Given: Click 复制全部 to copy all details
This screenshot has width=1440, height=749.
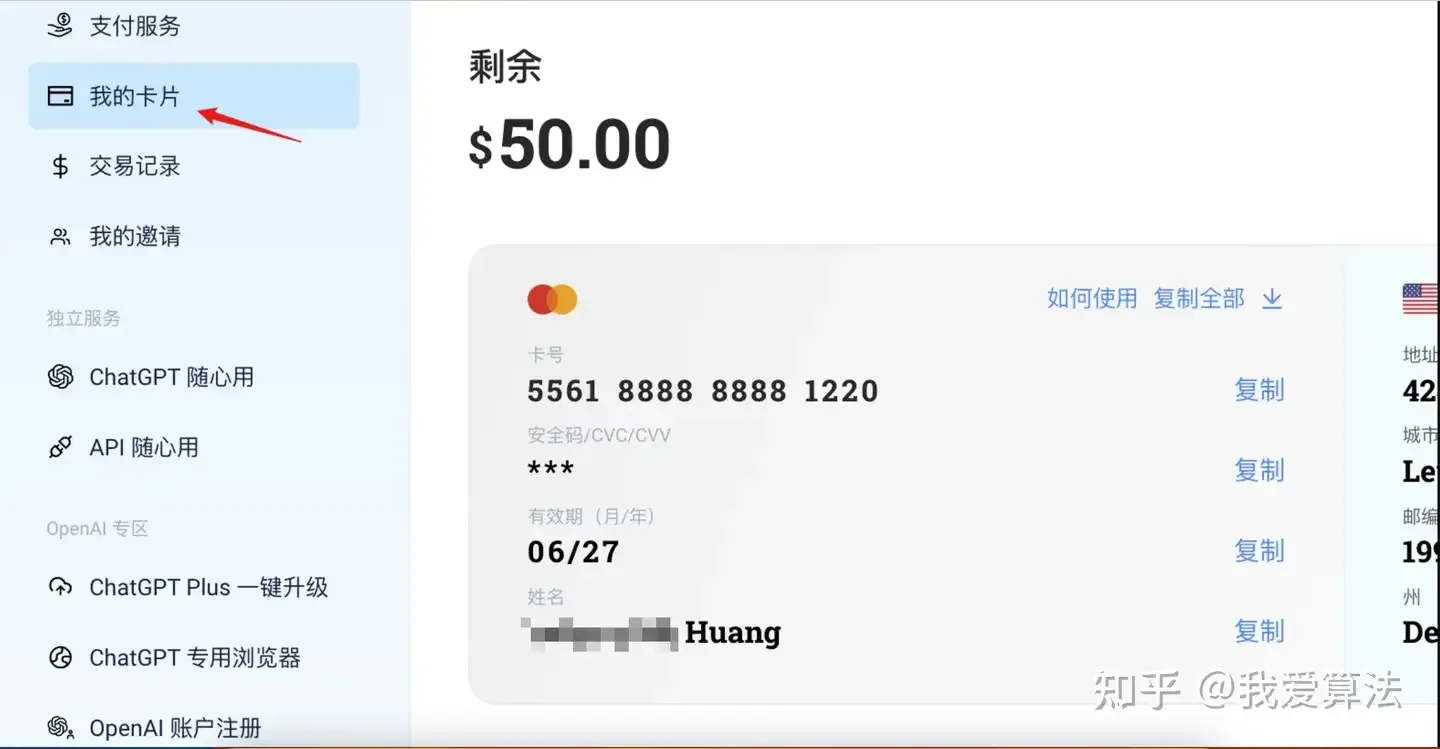Looking at the screenshot, I should click(1199, 298).
